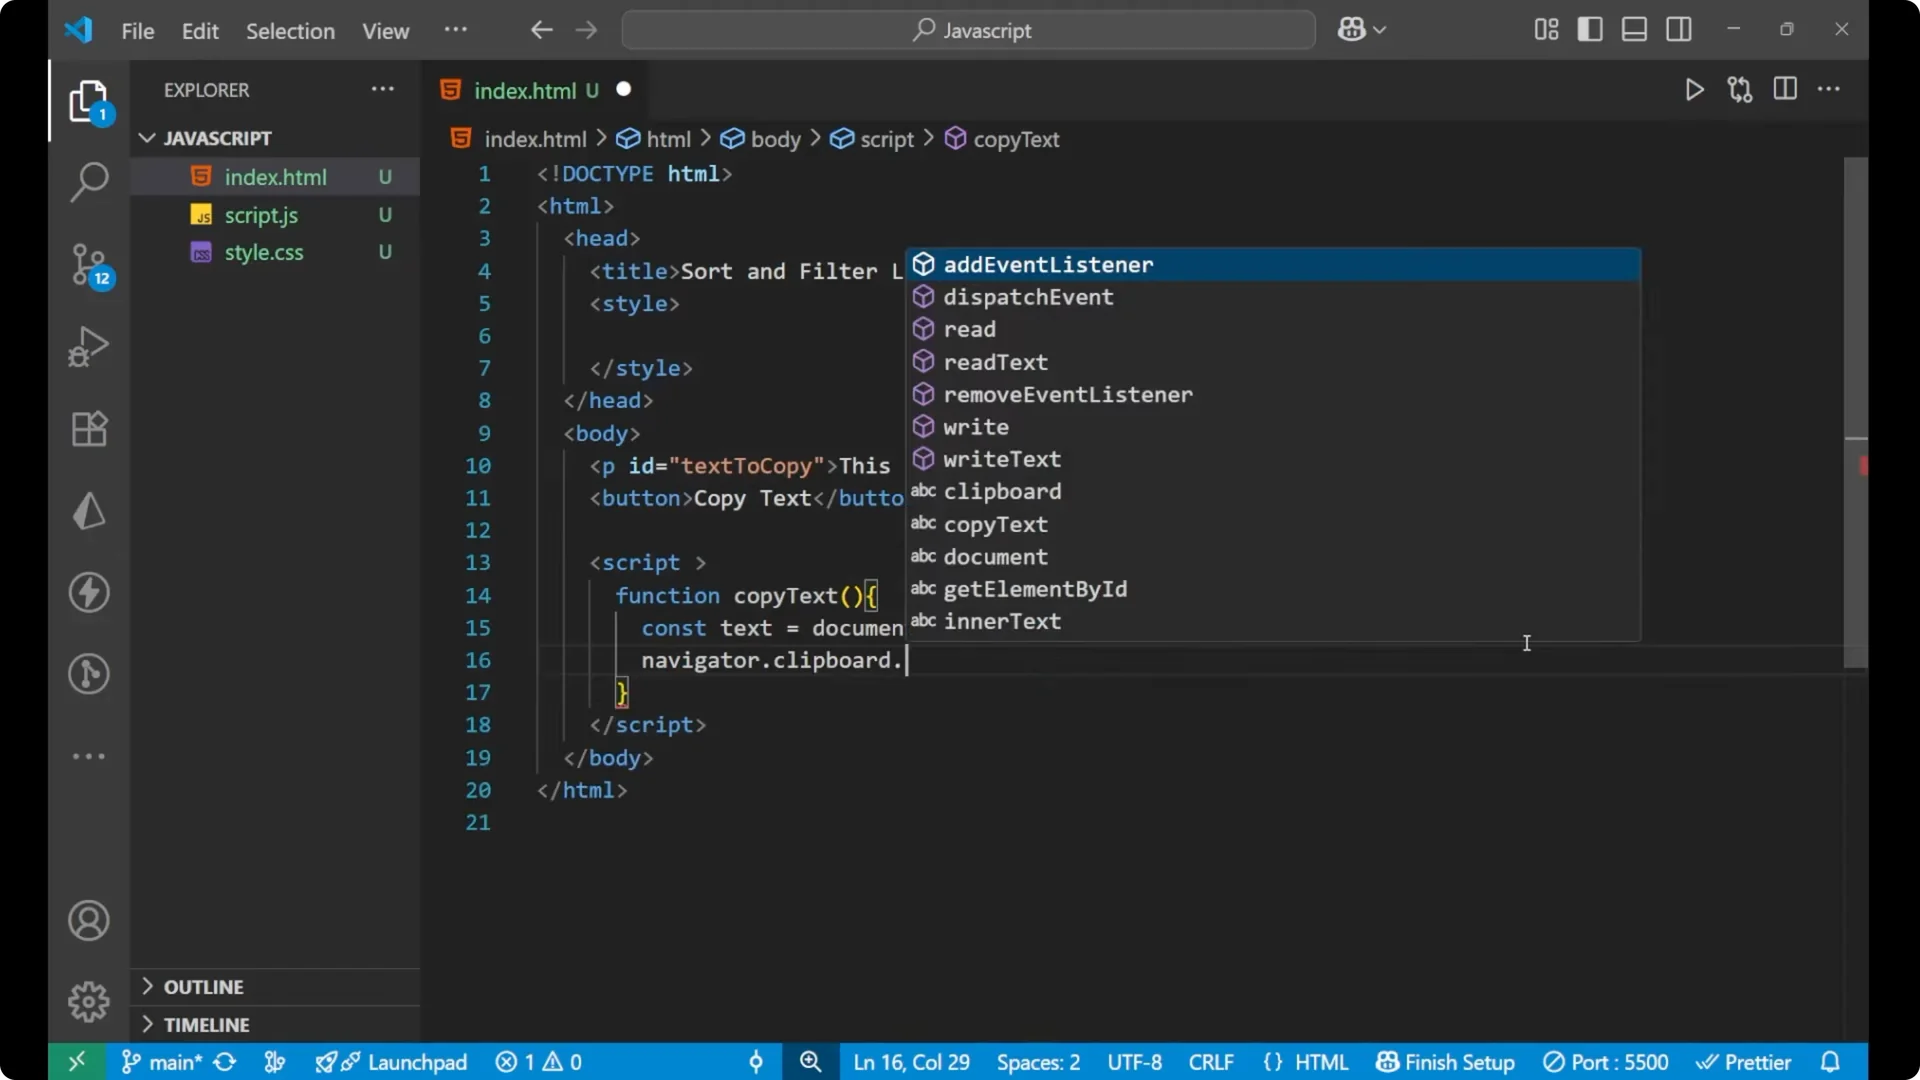Toggle the Panel visibility icon in title bar
Image resolution: width=1920 pixels, height=1080 pixels.
1634,29
